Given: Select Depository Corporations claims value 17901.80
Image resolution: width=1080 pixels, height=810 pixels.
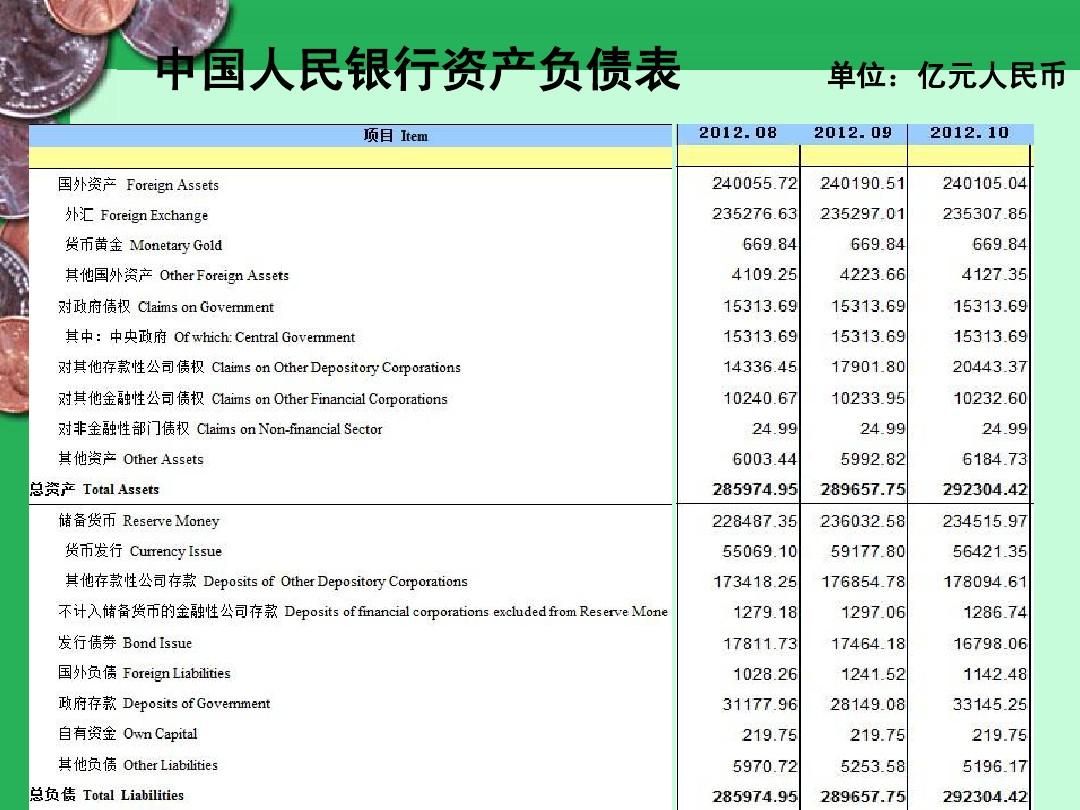Looking at the screenshot, I should (x=868, y=366).
